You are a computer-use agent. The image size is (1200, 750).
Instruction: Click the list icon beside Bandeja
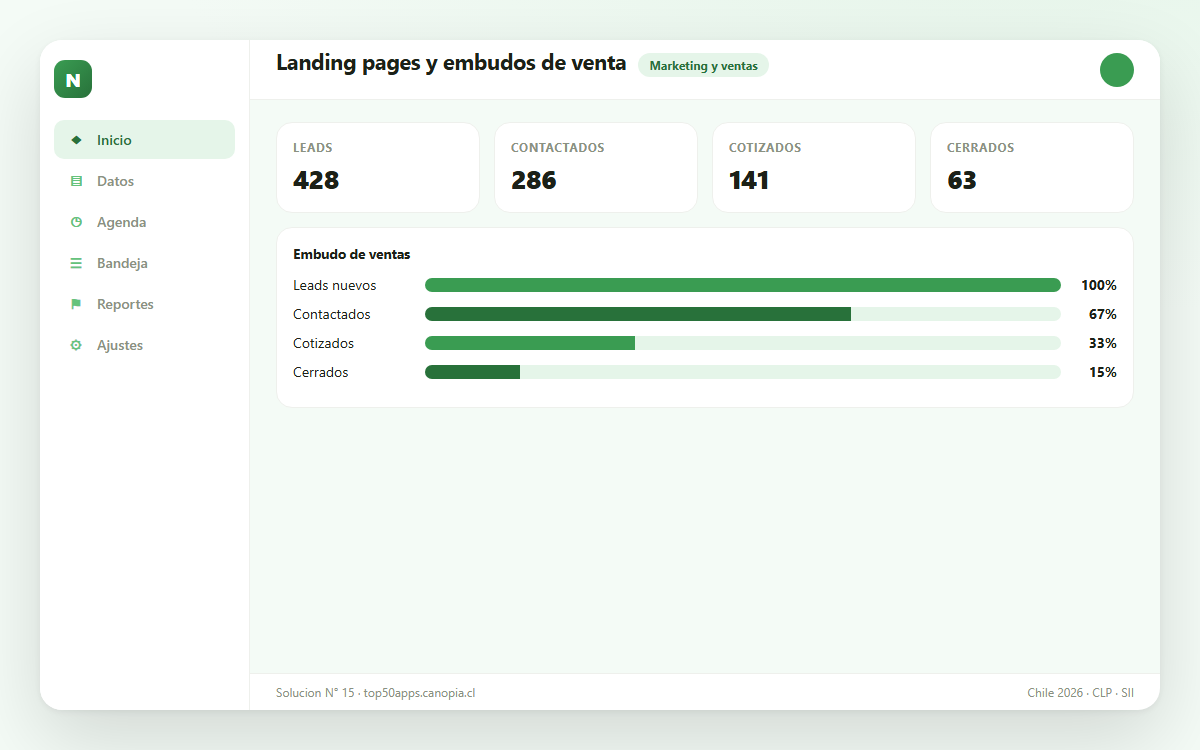pos(76,263)
